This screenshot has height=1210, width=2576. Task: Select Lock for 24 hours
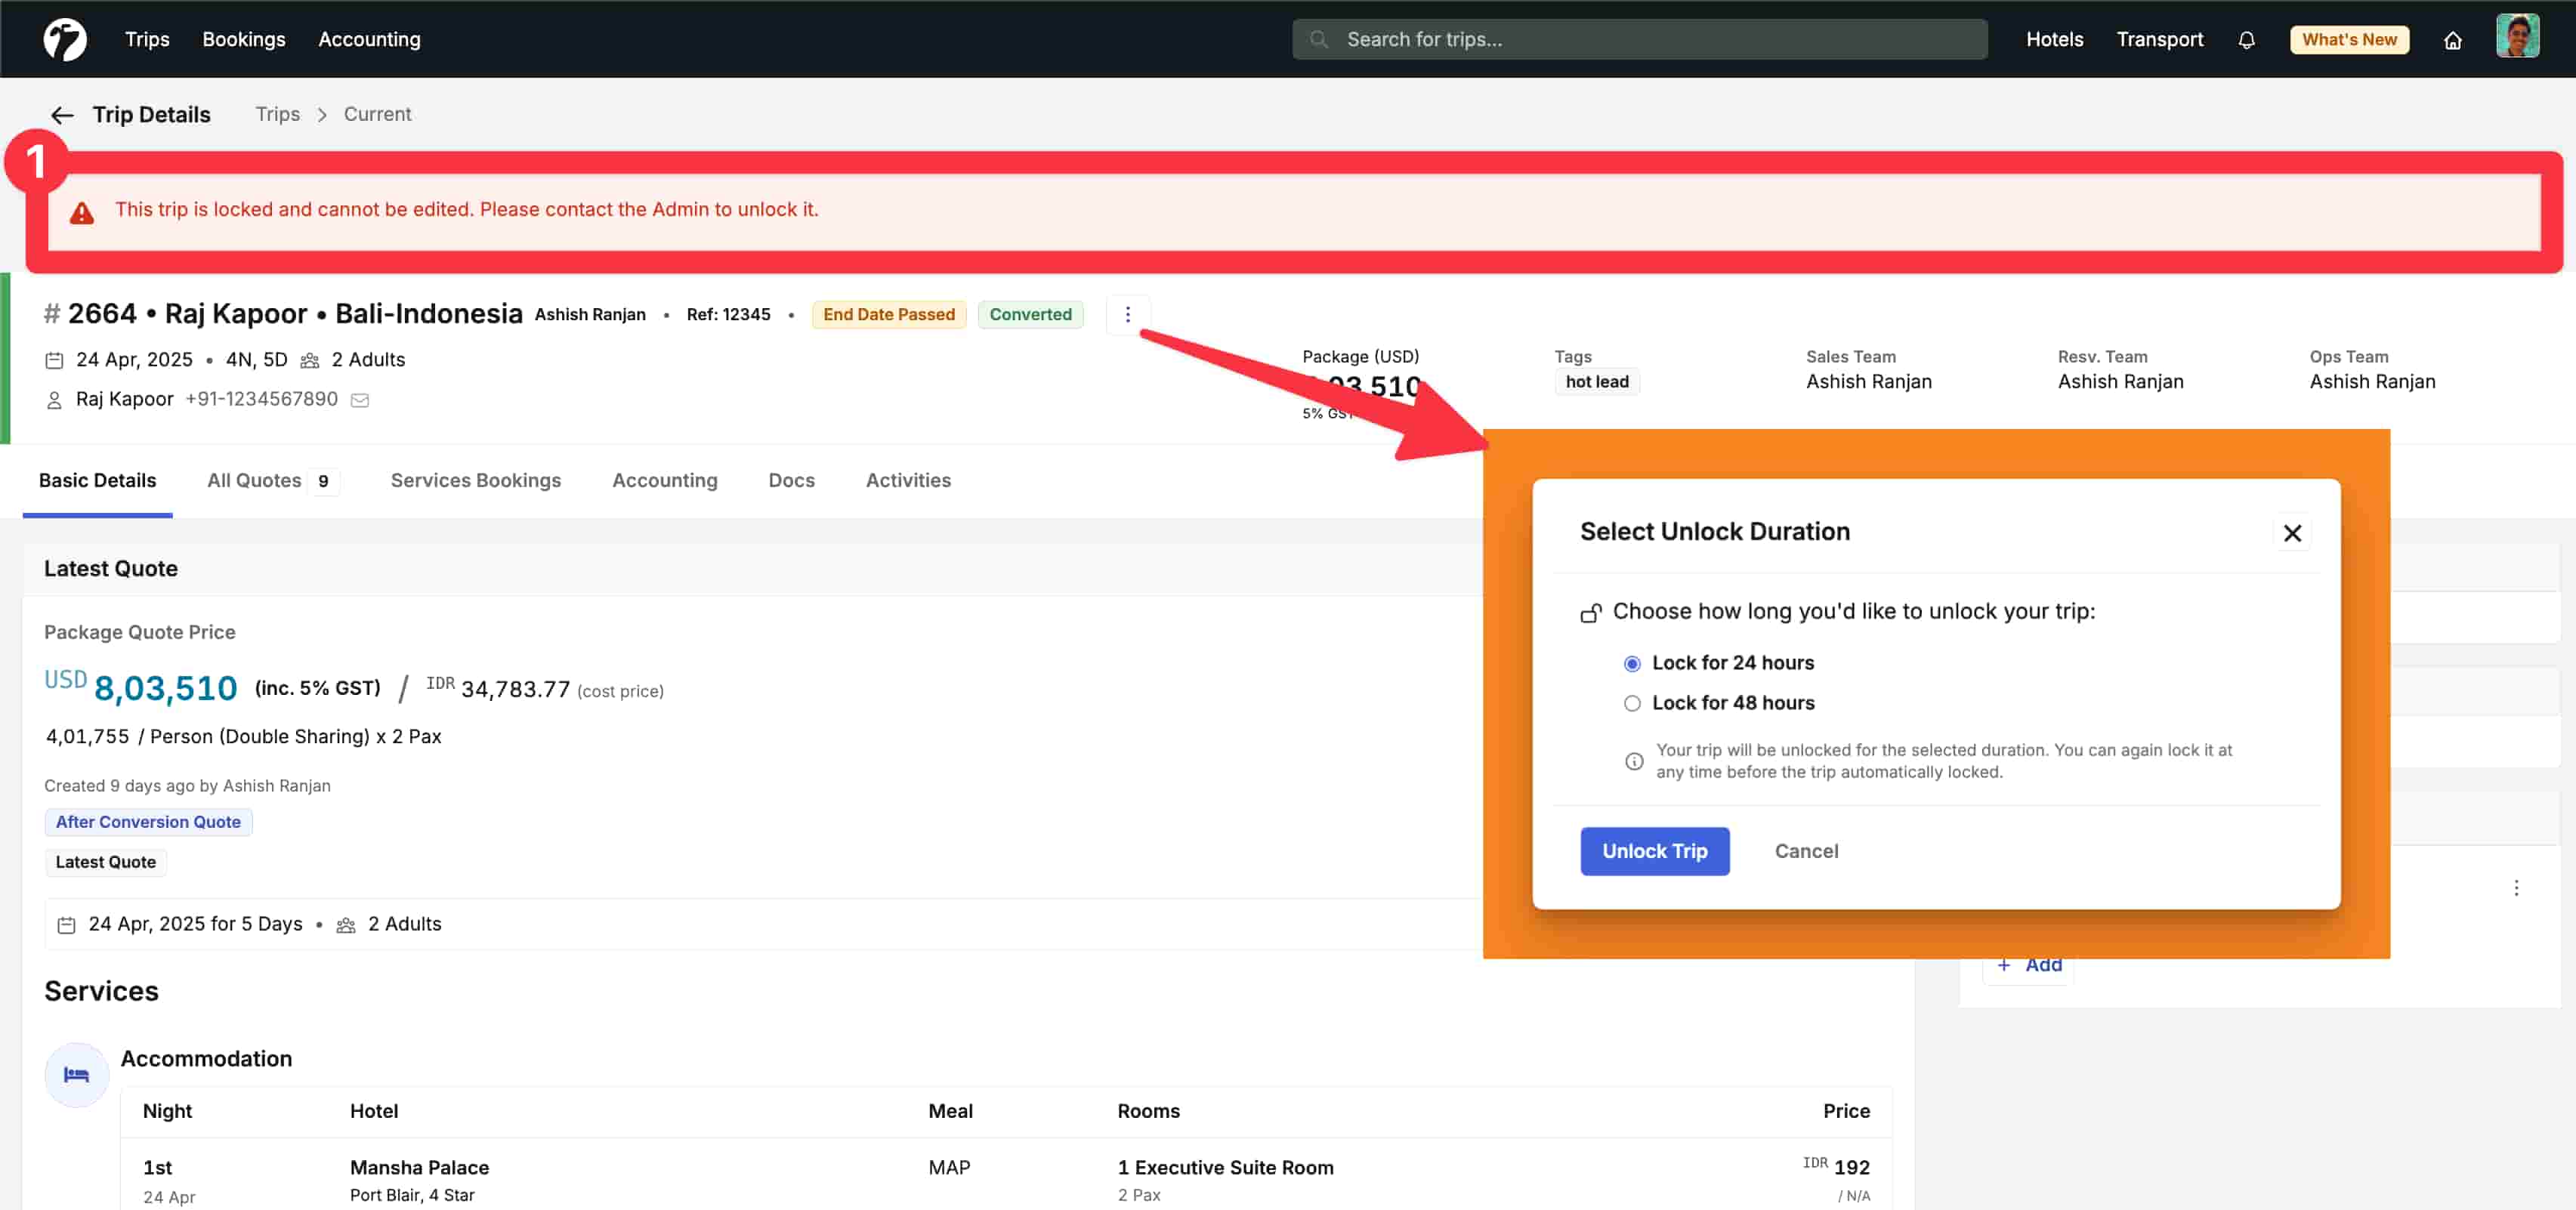click(x=1631, y=663)
